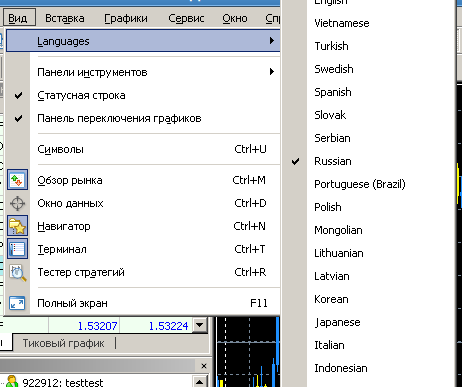Choose Turkish language
Screen dimensions: 462x387
tap(331, 46)
